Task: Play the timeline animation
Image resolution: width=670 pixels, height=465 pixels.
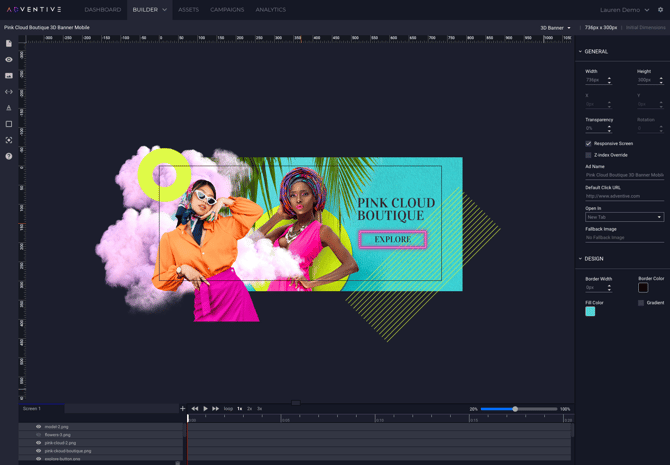Action: pos(206,409)
